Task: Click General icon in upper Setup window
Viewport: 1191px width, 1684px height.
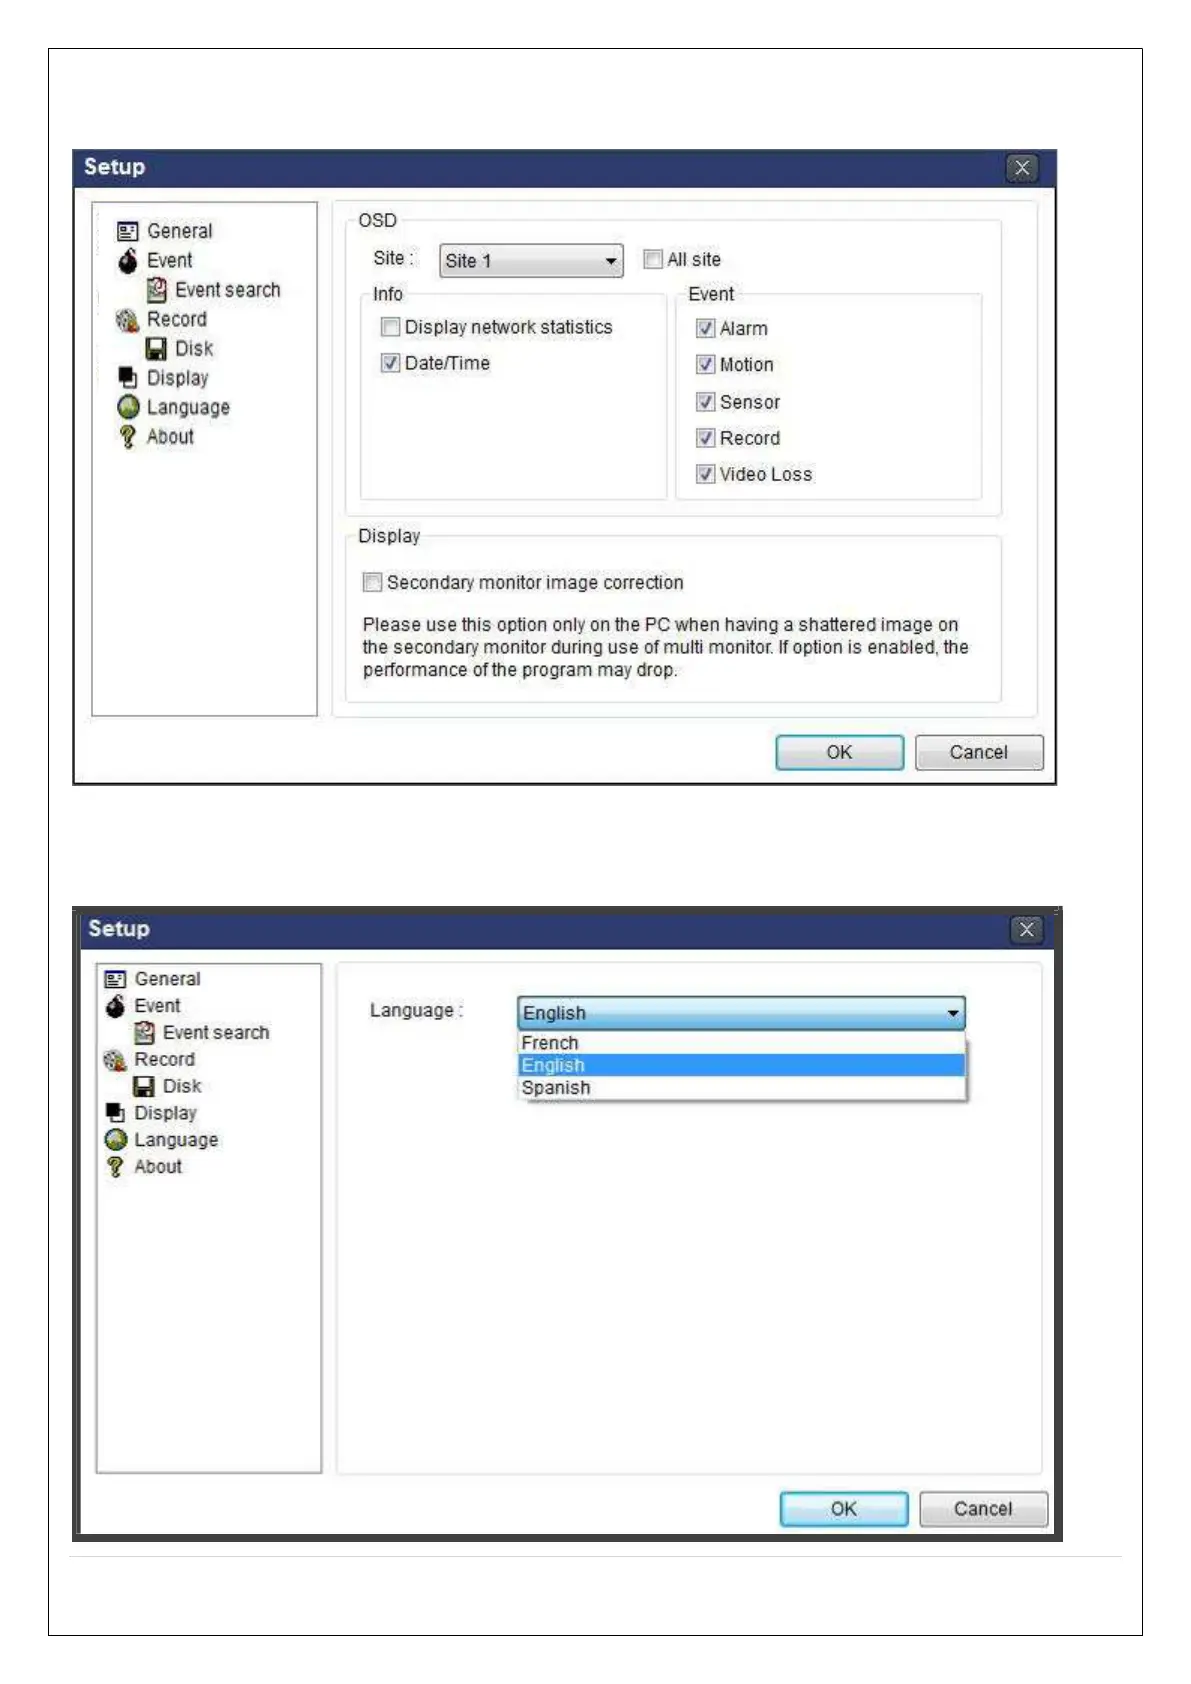Action: click(127, 232)
